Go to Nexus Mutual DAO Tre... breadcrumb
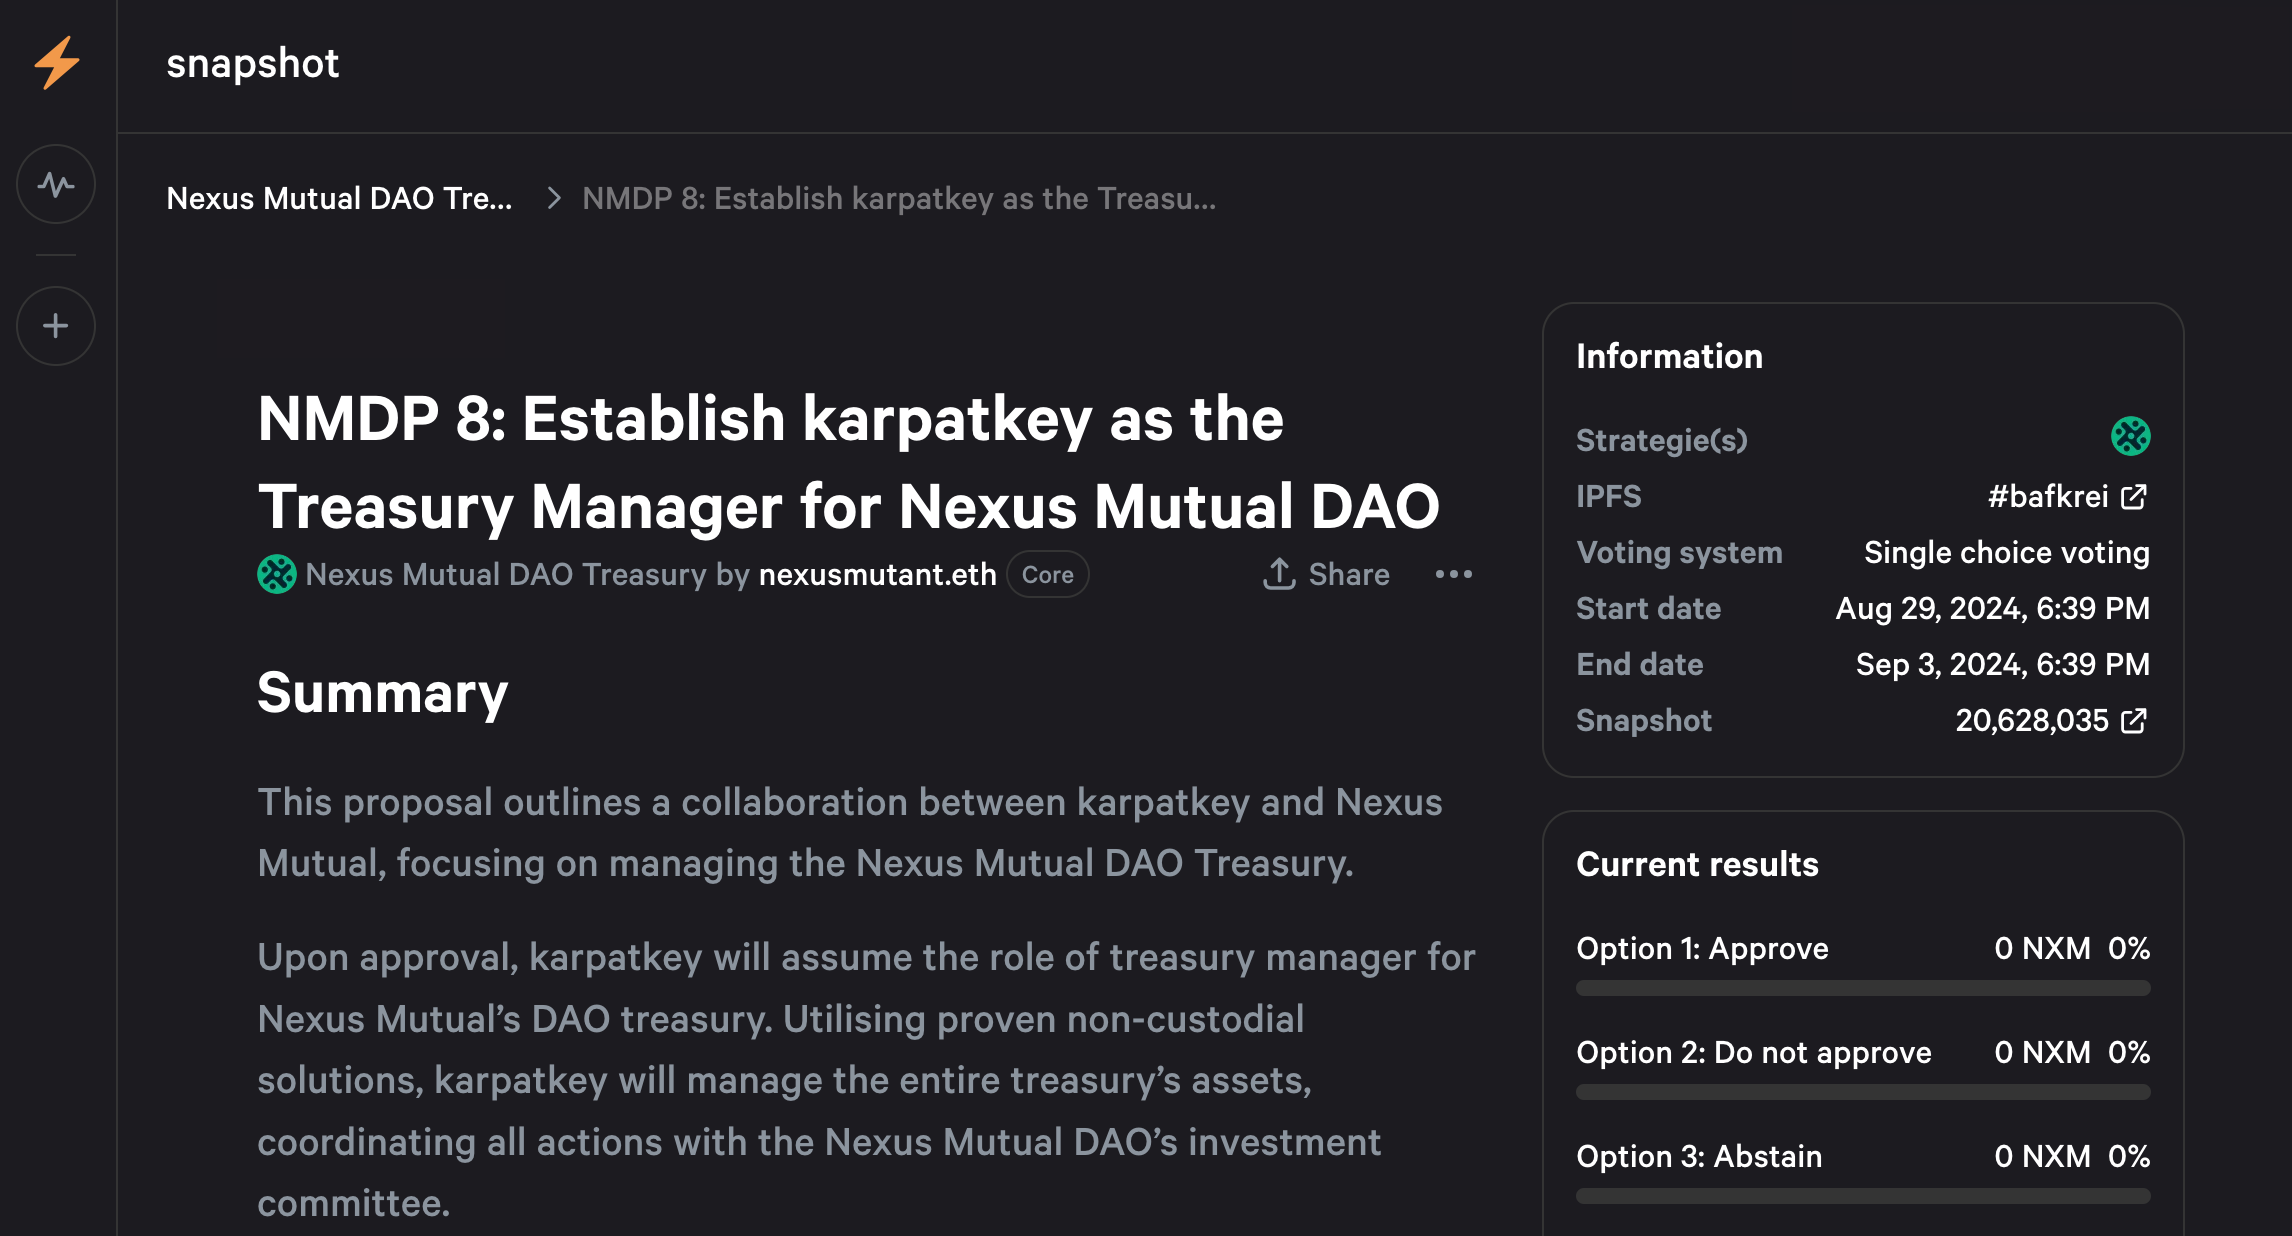The width and height of the screenshot is (2292, 1236). (x=339, y=199)
